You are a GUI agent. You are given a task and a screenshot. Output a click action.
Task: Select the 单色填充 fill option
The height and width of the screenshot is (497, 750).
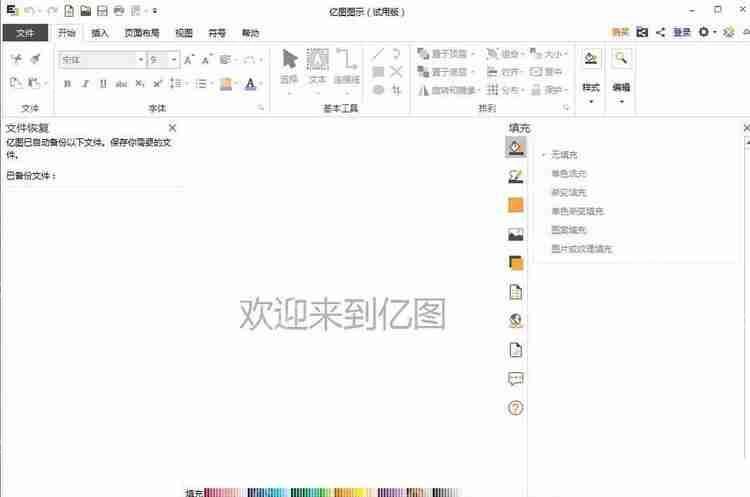coord(569,173)
